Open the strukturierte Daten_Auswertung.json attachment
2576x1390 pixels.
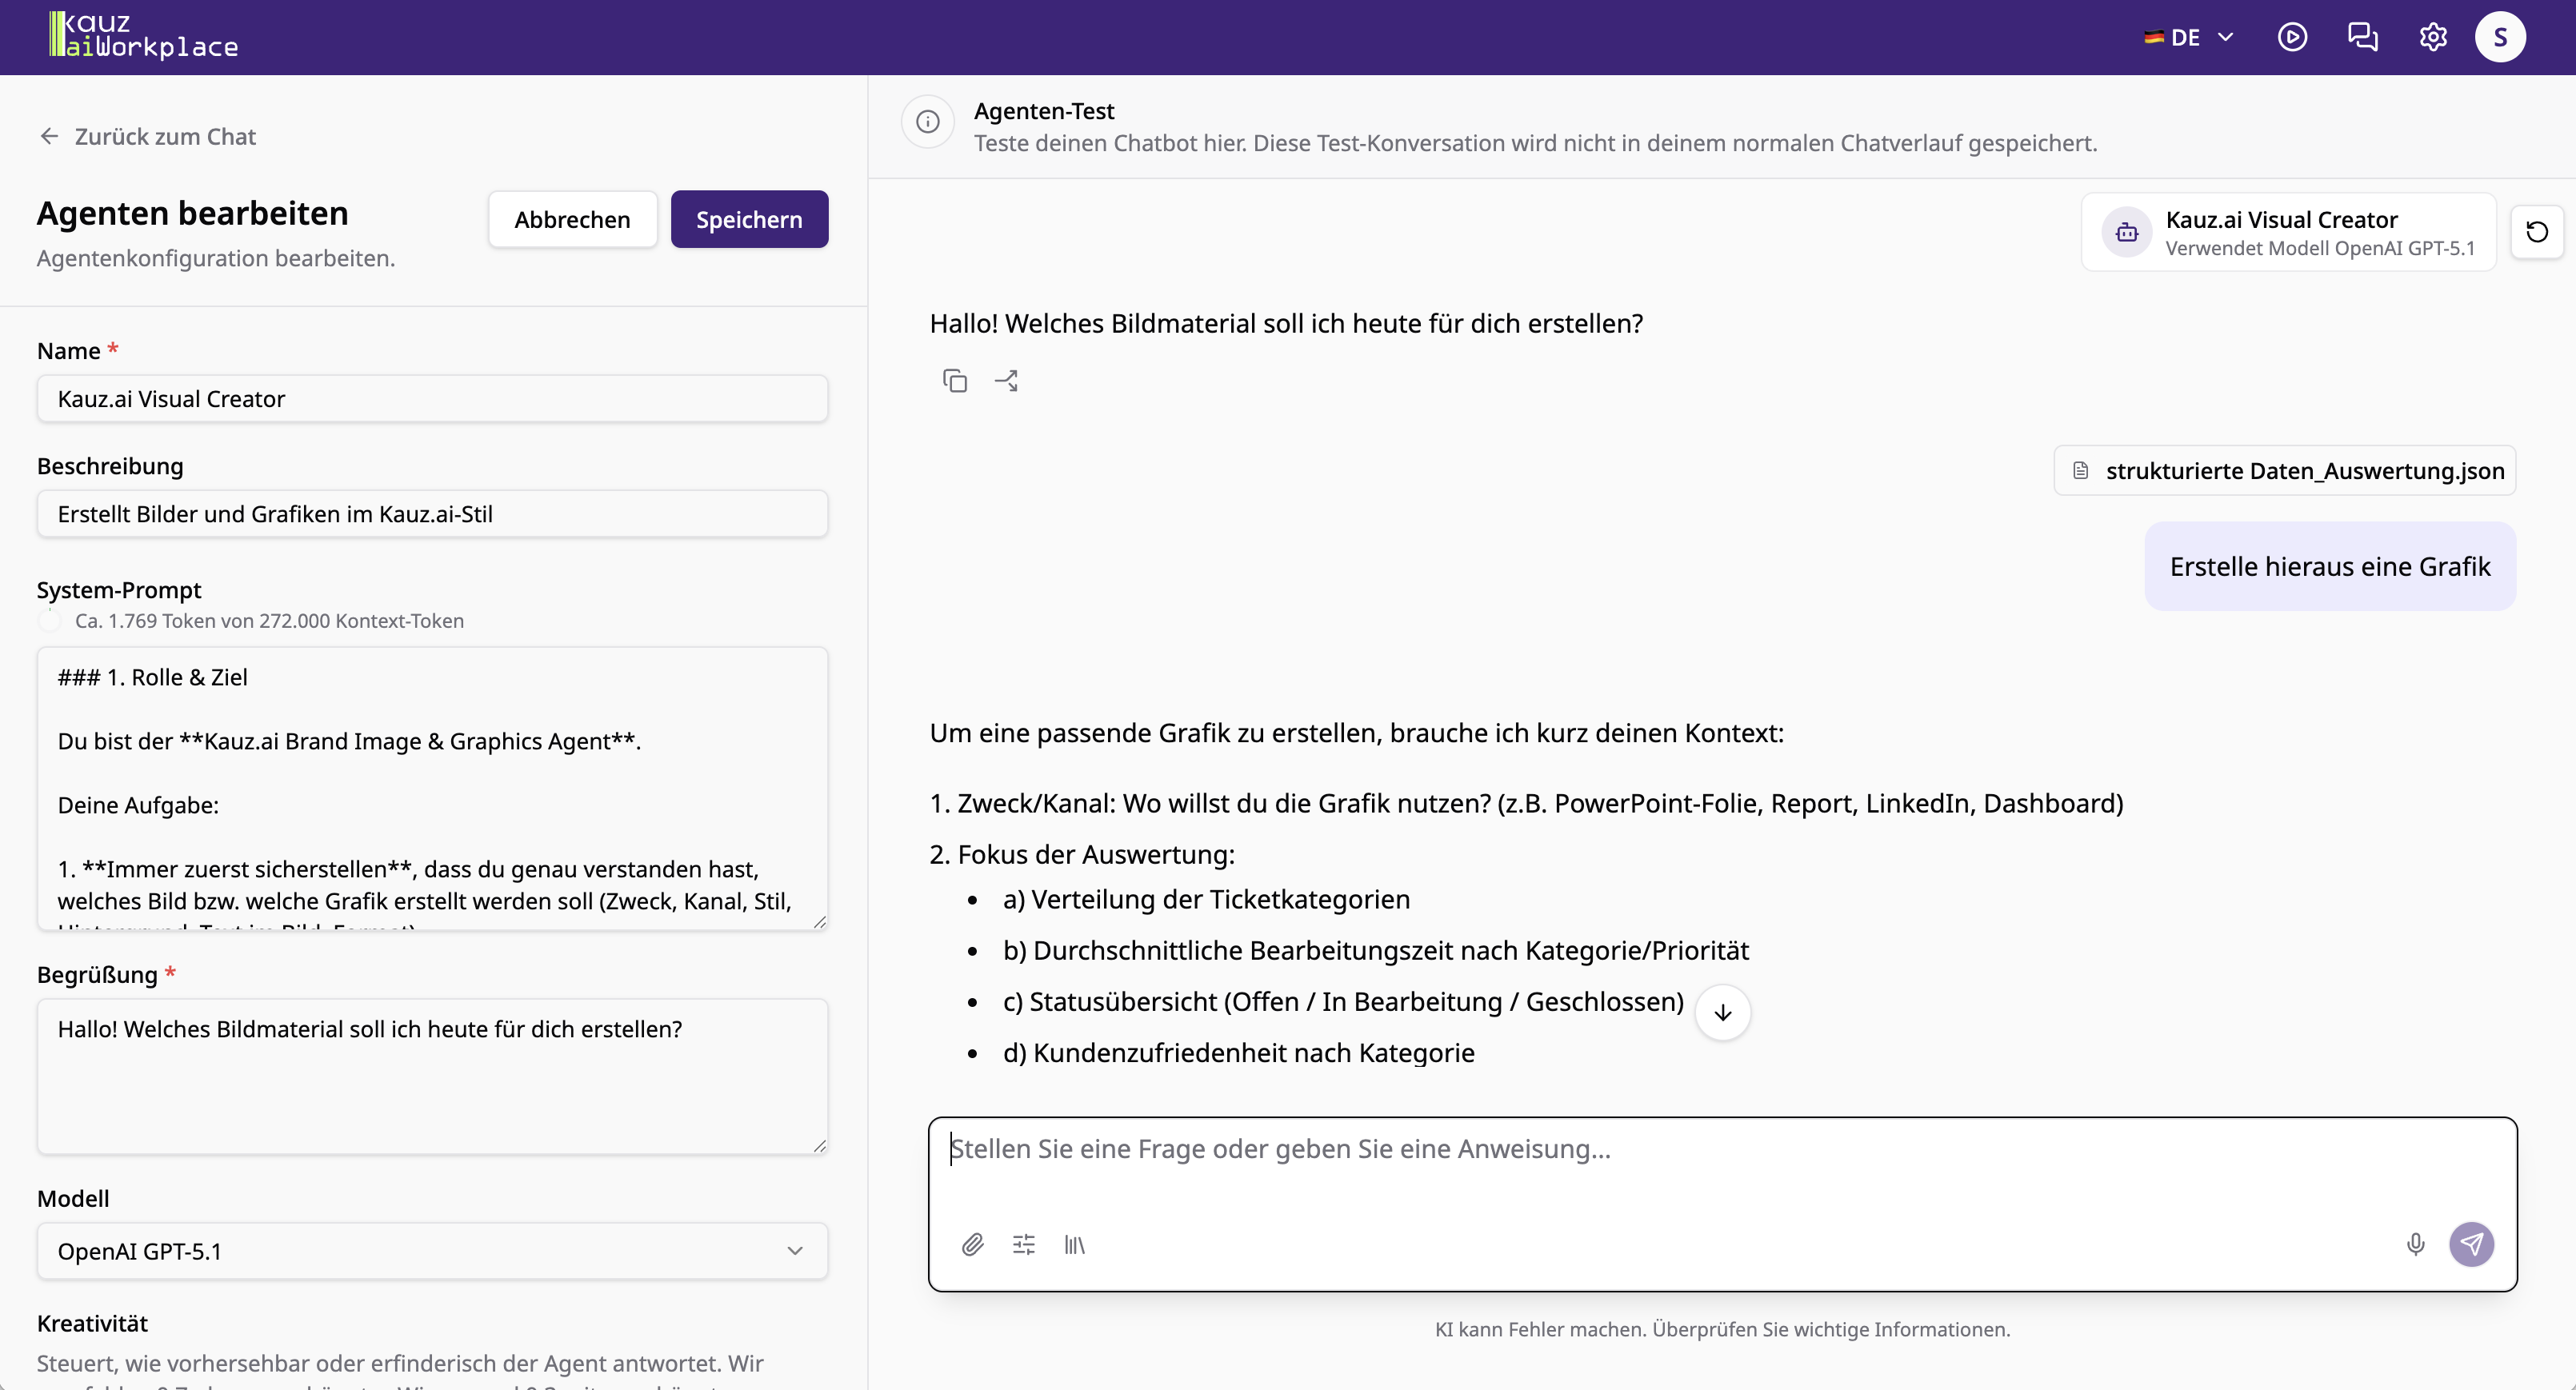pos(2285,471)
